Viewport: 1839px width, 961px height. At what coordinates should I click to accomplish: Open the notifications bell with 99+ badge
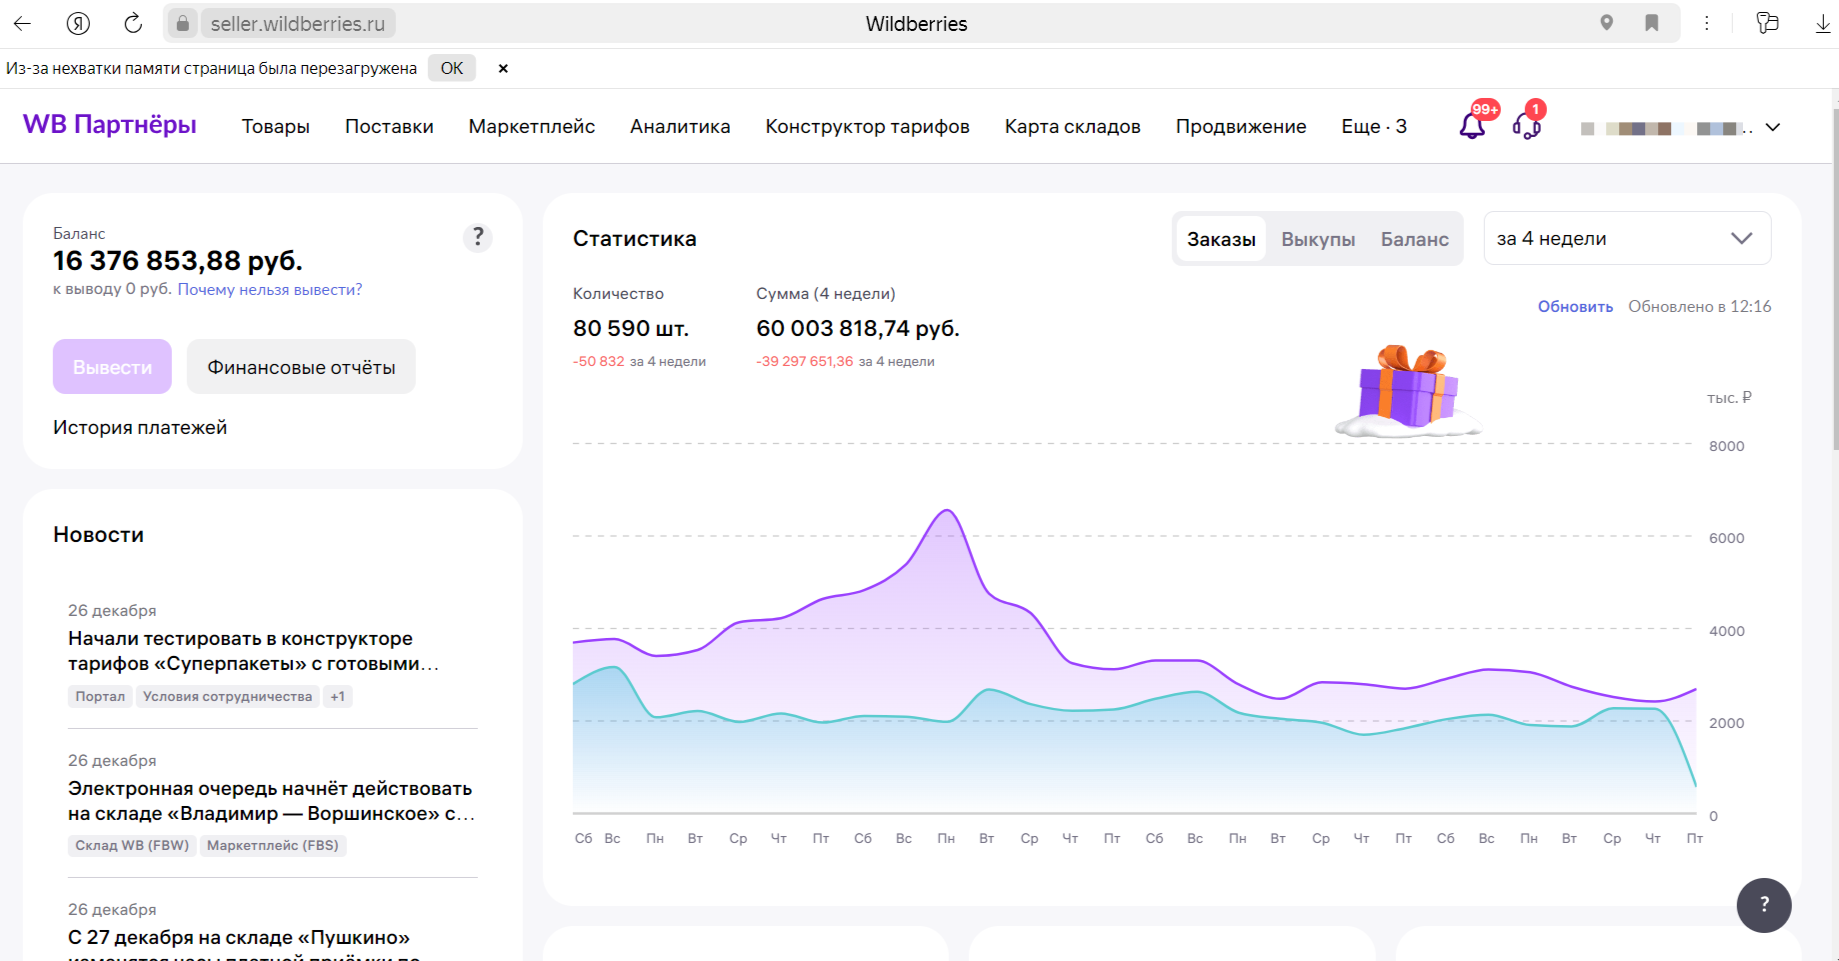click(1471, 127)
